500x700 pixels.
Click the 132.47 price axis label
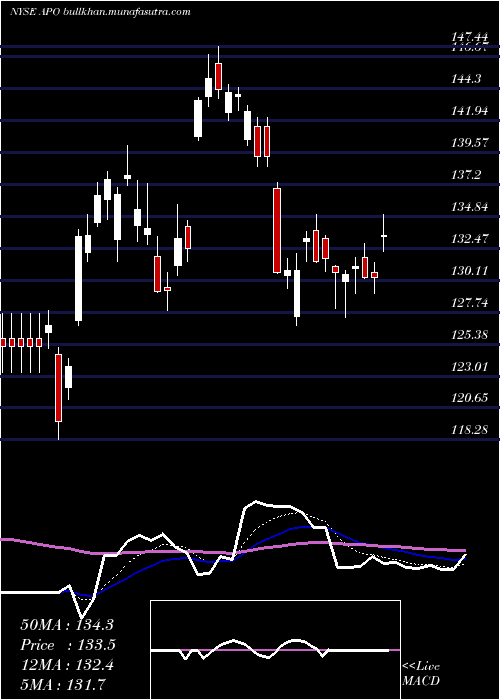(x=469, y=239)
